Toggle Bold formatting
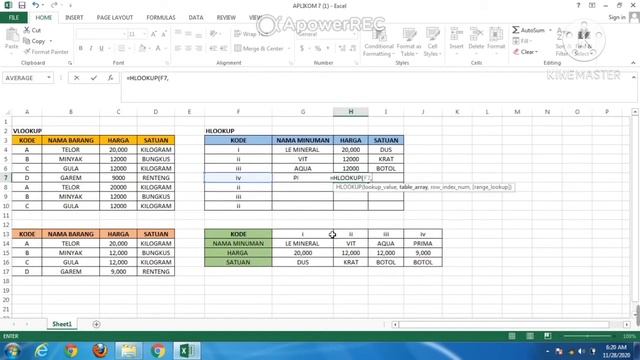This screenshot has height=360, width=640. click(x=81, y=49)
